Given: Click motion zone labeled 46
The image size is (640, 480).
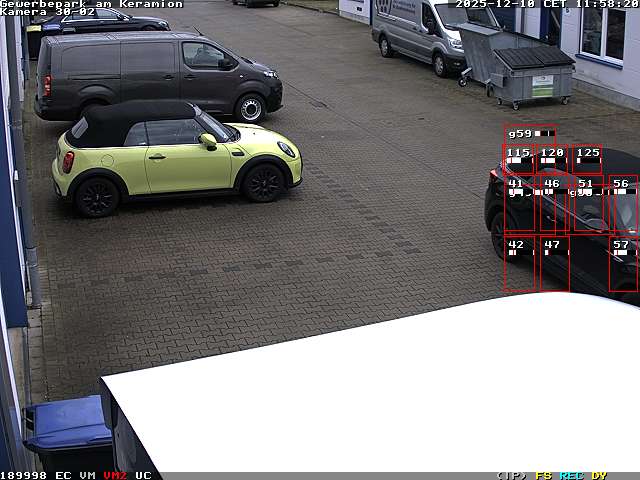Looking at the screenshot, I should pyautogui.click(x=554, y=205).
